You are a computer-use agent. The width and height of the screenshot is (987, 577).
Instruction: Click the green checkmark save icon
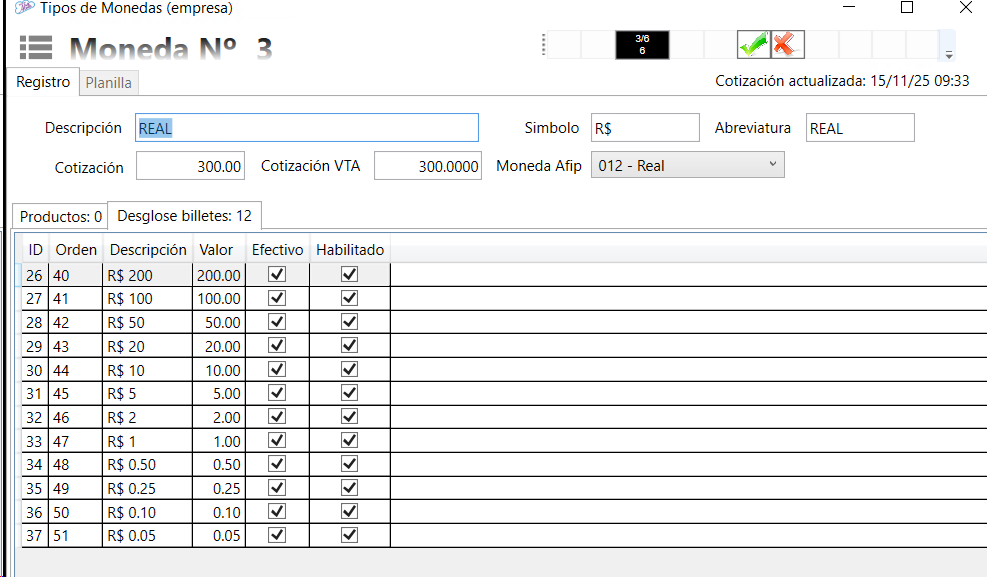753,45
